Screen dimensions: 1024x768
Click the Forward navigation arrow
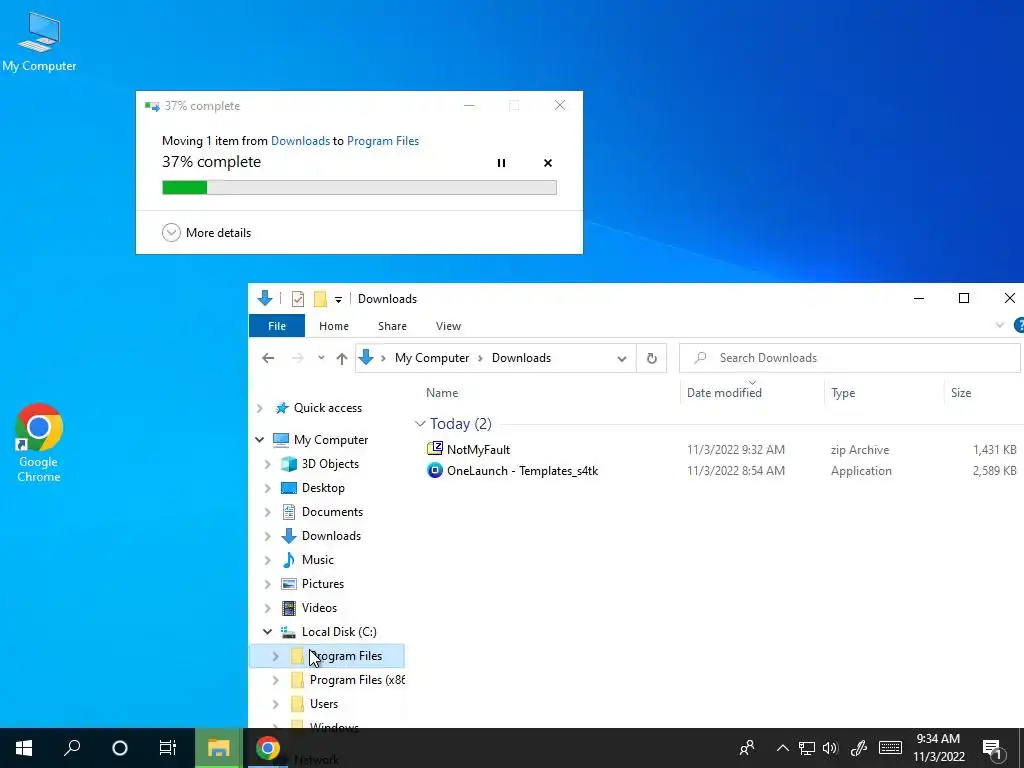(297, 358)
